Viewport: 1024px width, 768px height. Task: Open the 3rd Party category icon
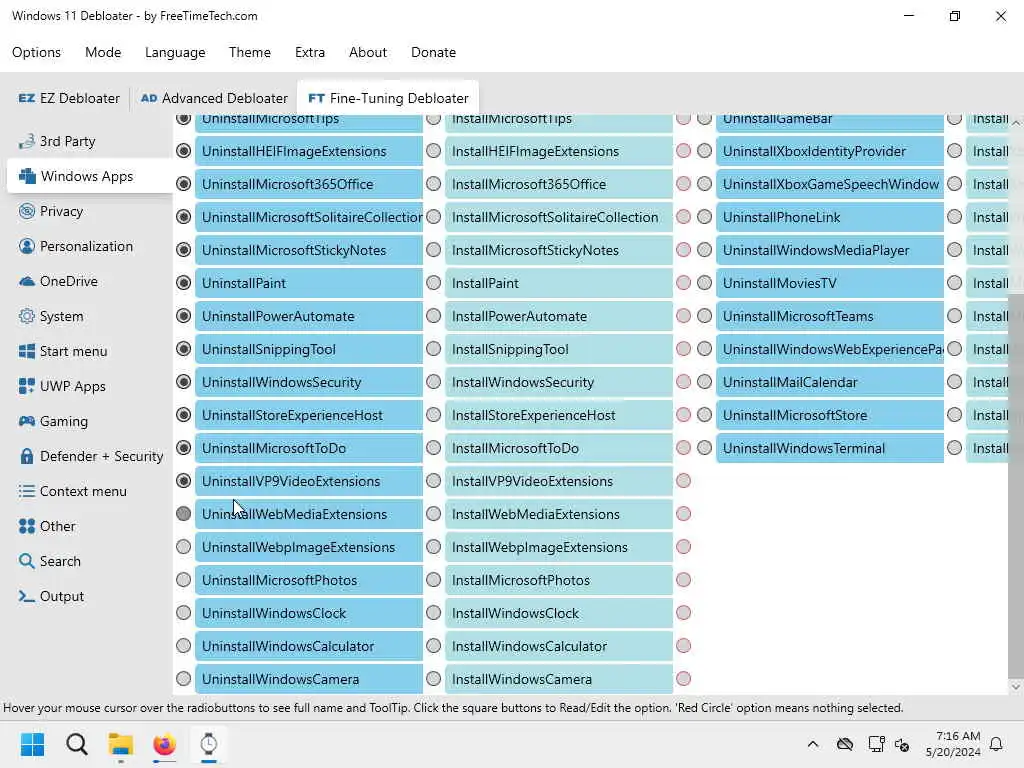click(27, 141)
